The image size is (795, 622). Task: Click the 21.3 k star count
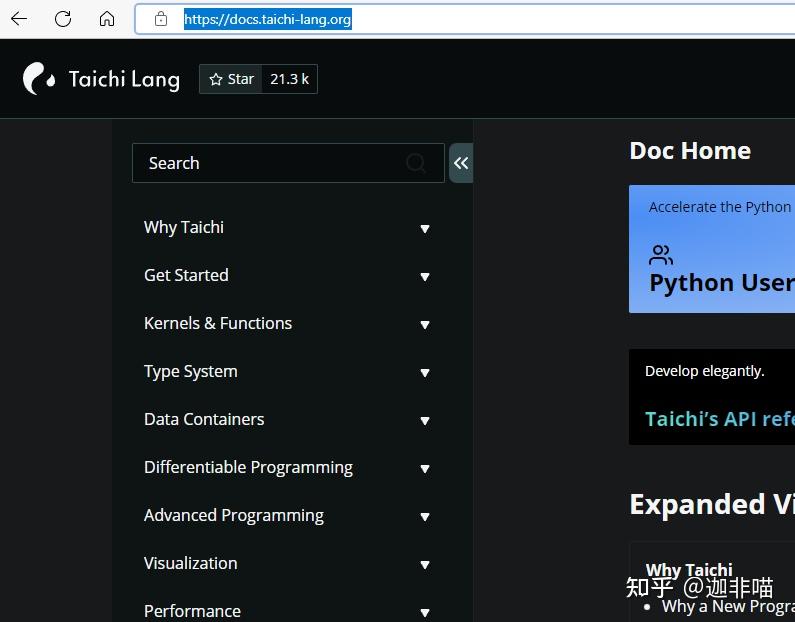(290, 79)
